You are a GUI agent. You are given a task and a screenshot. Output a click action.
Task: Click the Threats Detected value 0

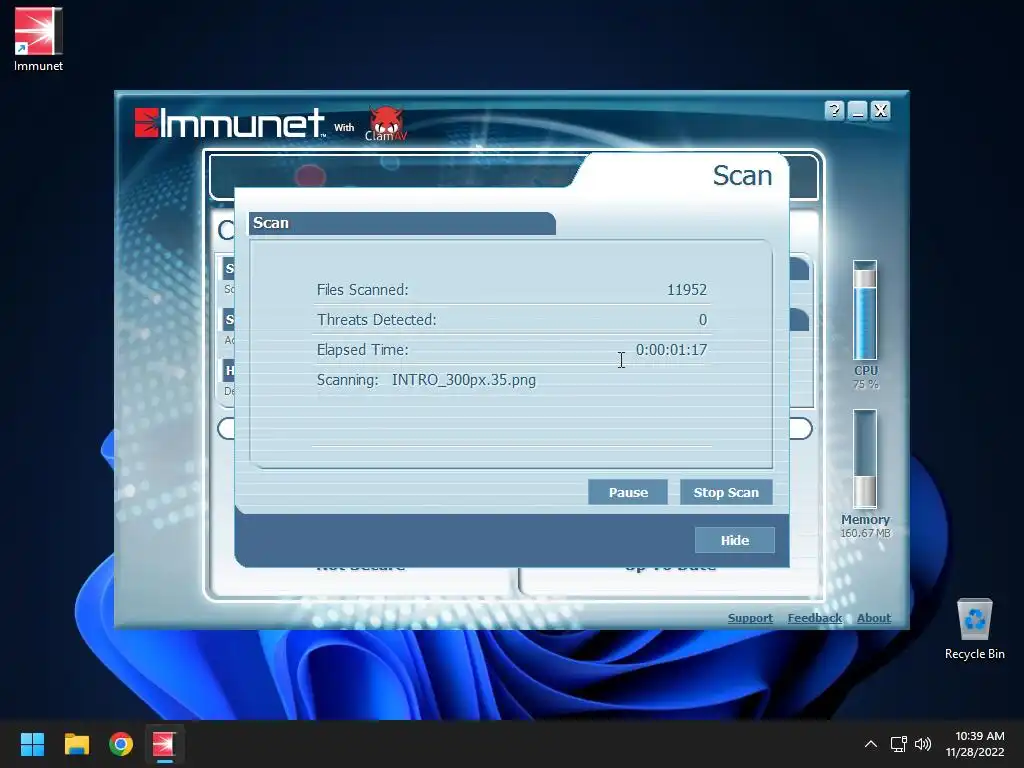[703, 320]
